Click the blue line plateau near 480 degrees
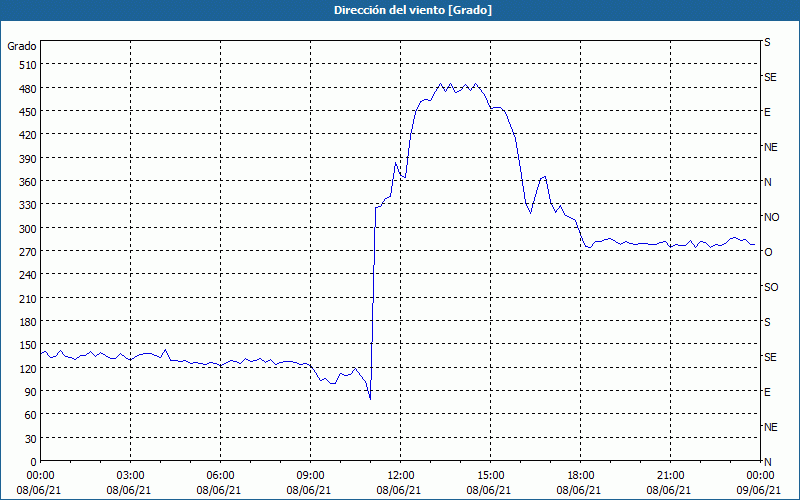The width and height of the screenshot is (800, 500). [460, 88]
